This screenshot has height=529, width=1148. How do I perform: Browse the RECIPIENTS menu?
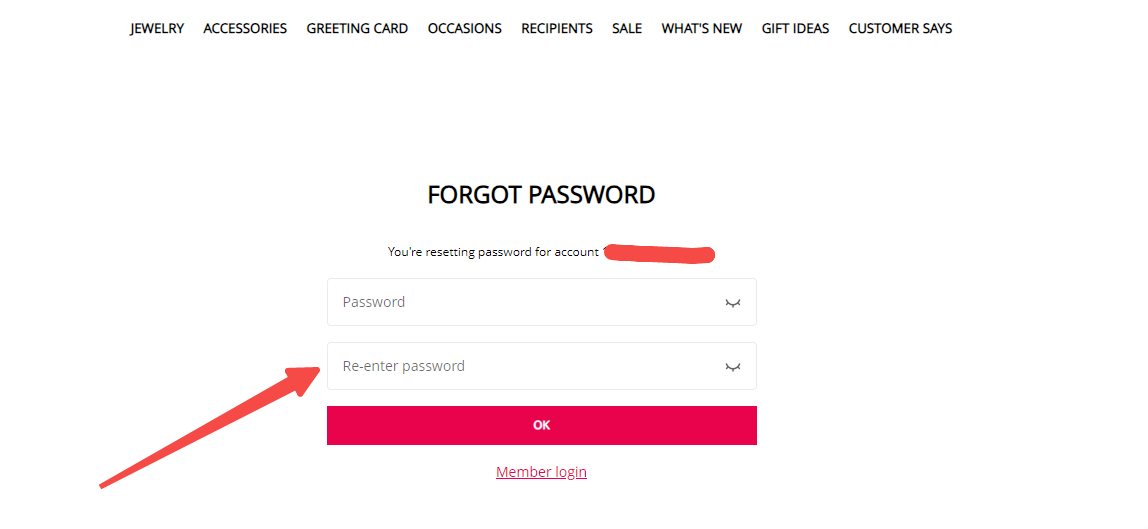[x=557, y=28]
